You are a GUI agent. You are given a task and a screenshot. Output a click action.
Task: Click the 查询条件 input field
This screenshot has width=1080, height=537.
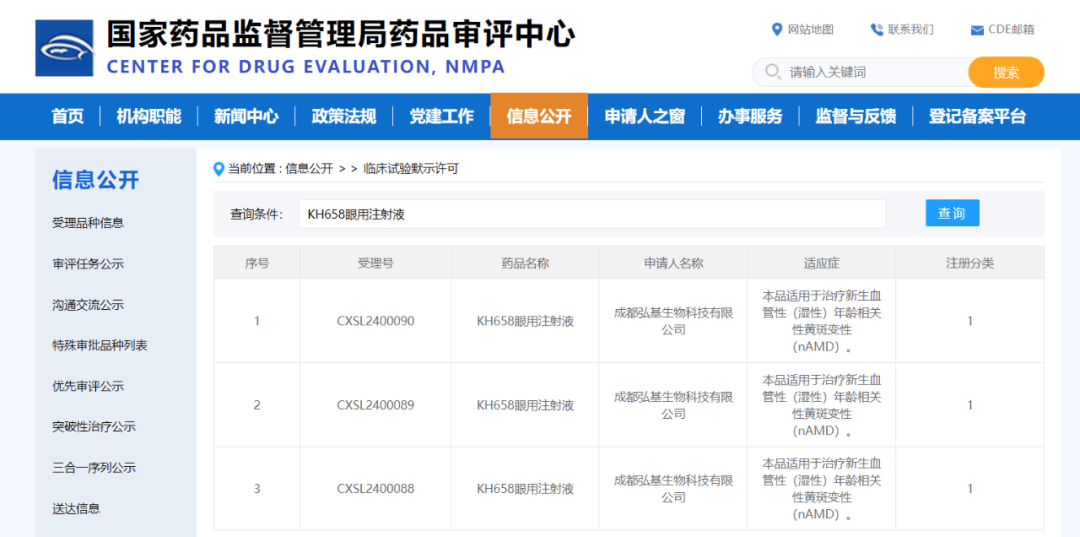coord(592,214)
